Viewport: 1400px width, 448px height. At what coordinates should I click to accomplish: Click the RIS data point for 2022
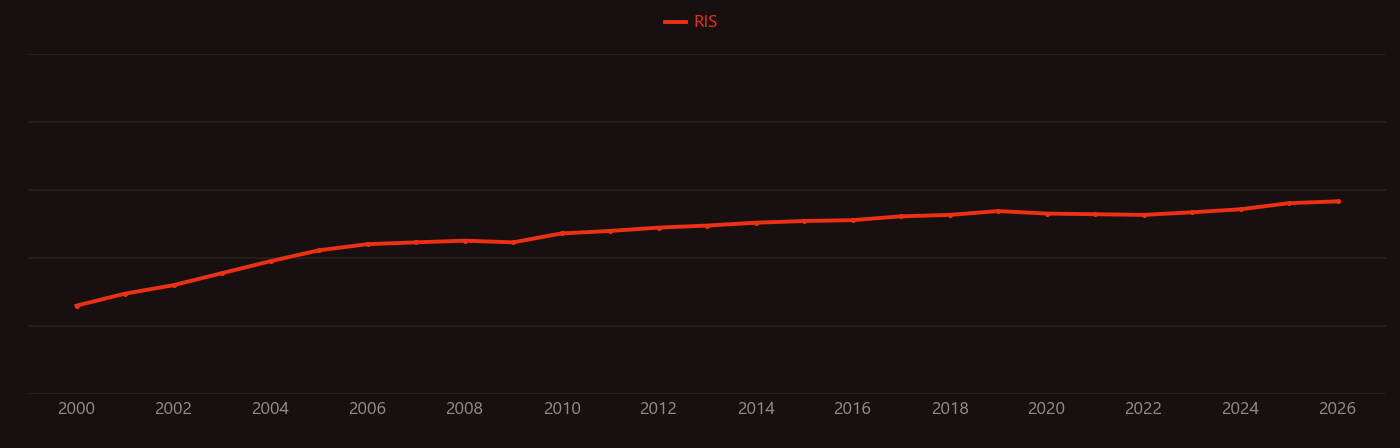tap(1144, 215)
